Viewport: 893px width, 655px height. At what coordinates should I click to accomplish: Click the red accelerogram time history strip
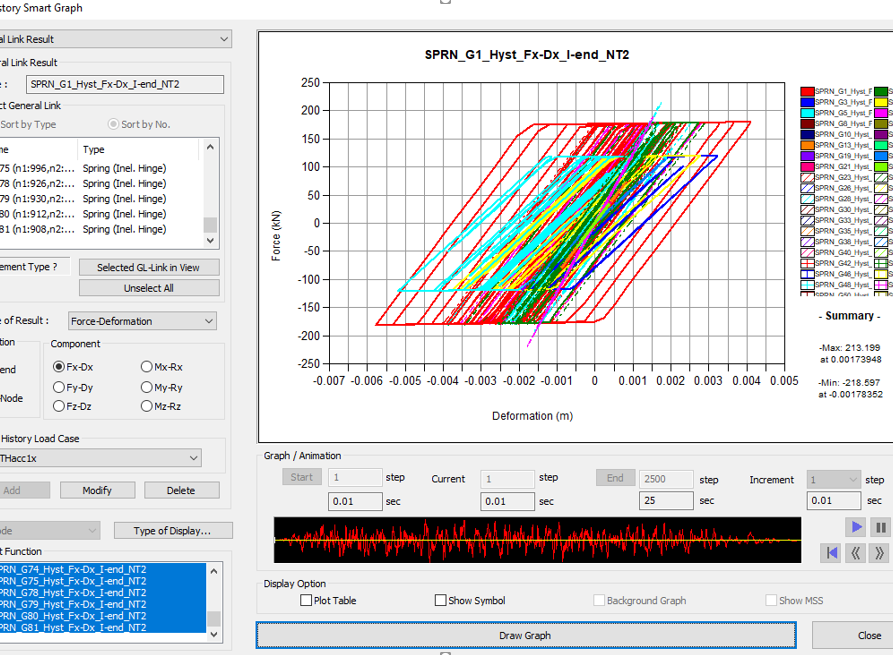537,539
